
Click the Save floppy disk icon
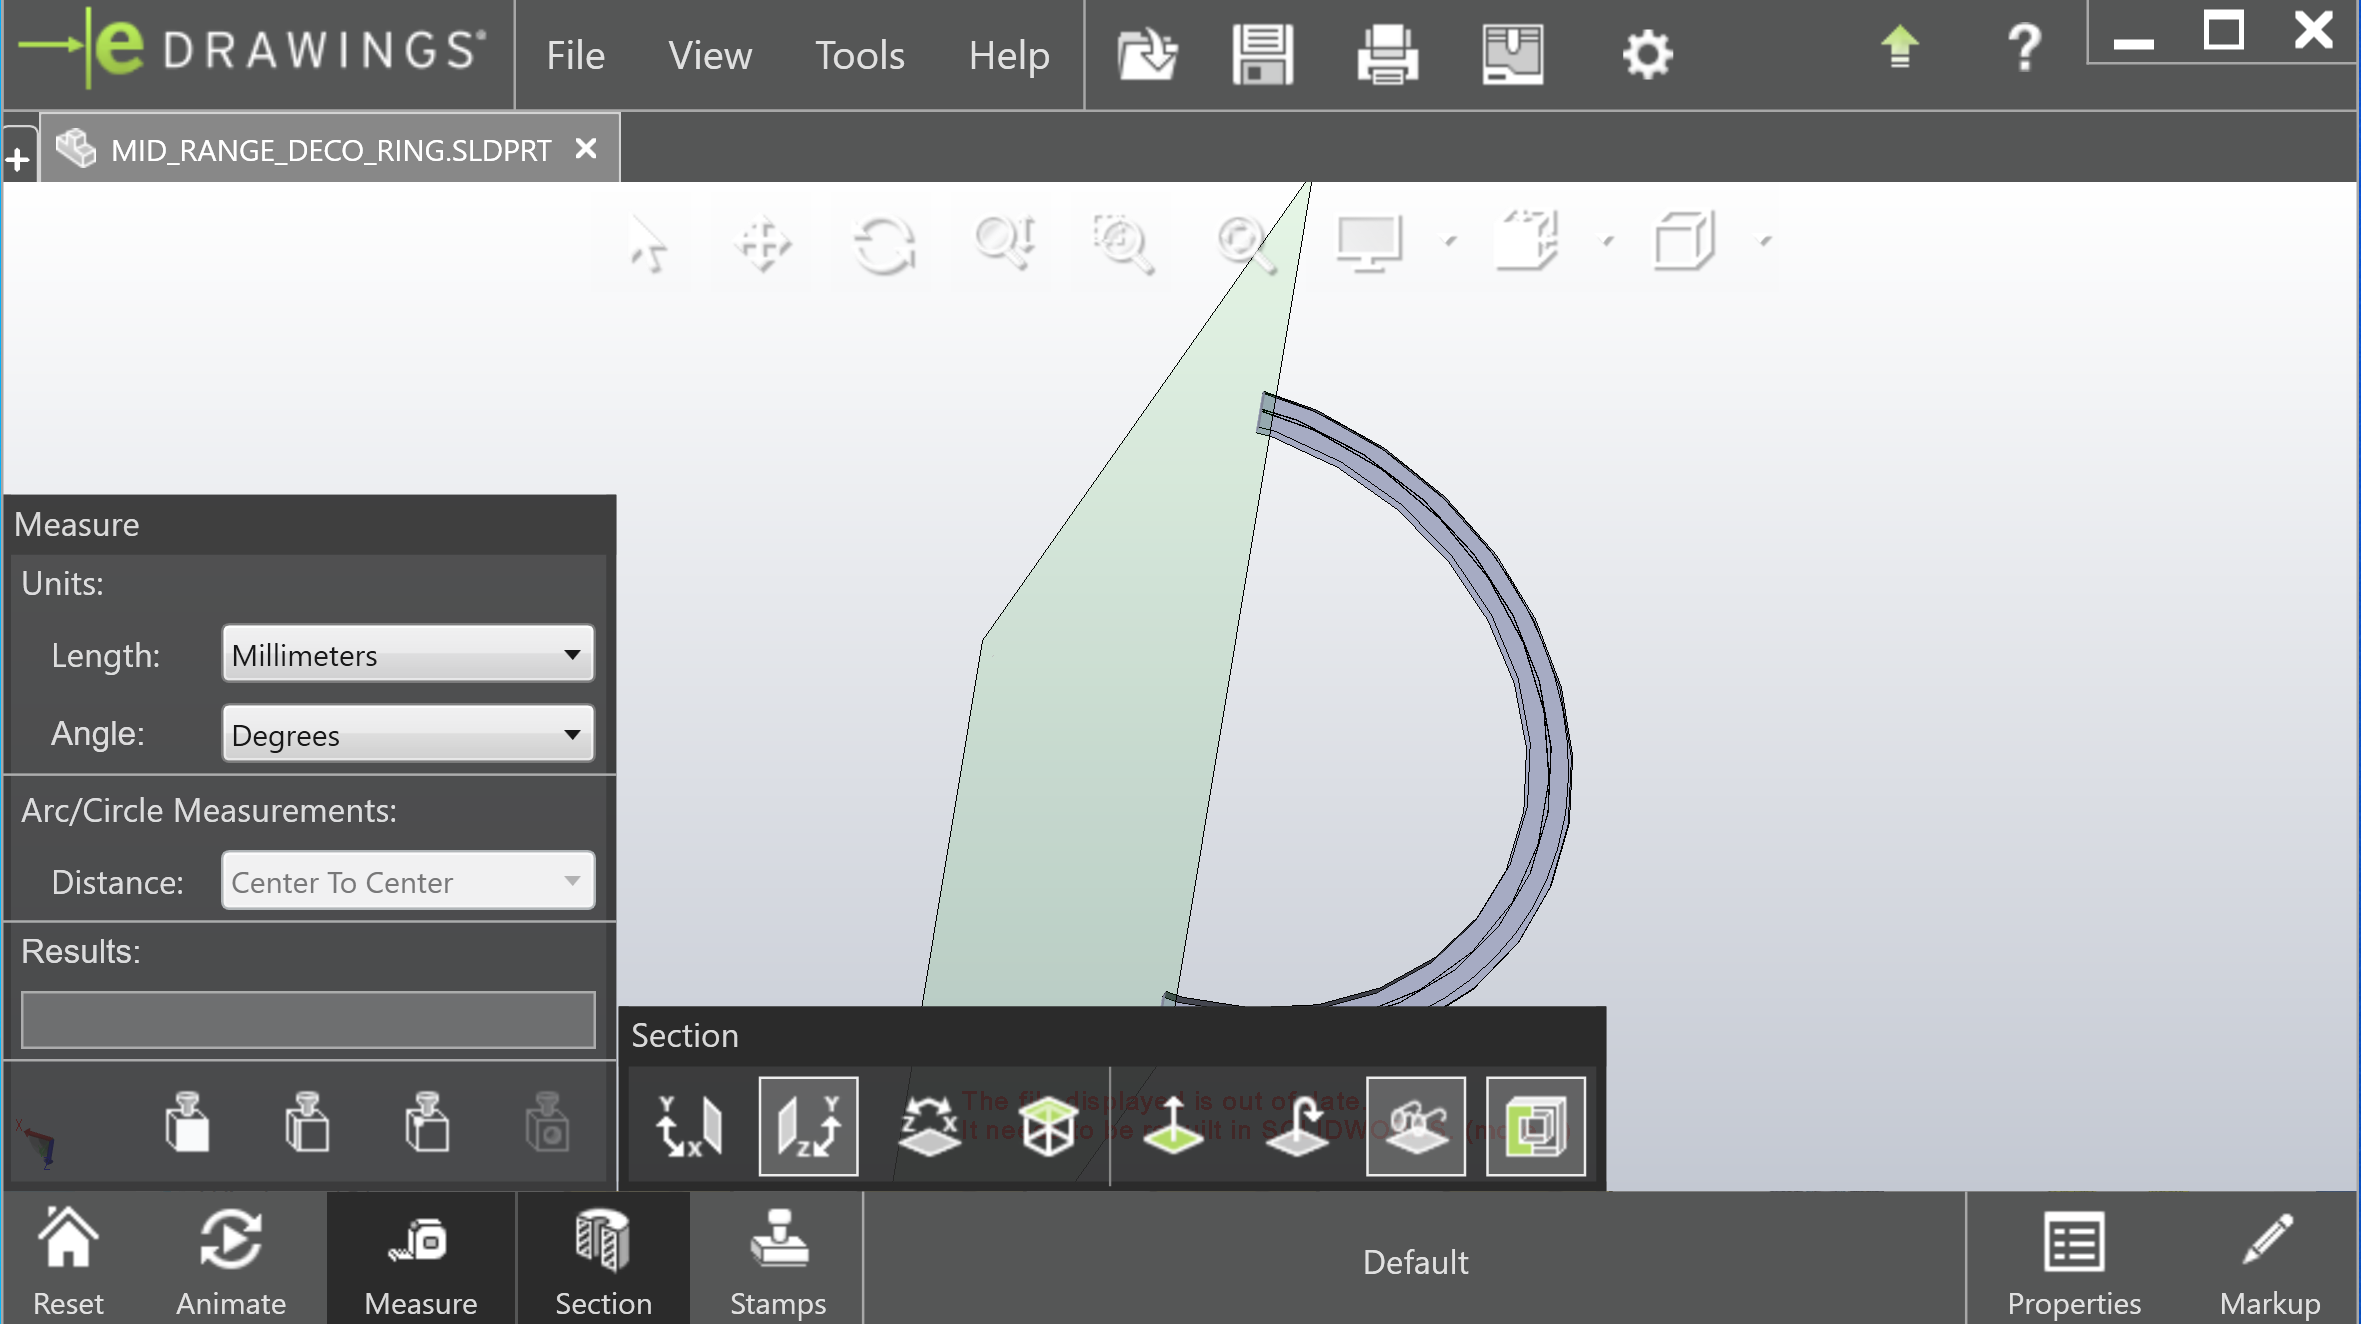point(1262,54)
